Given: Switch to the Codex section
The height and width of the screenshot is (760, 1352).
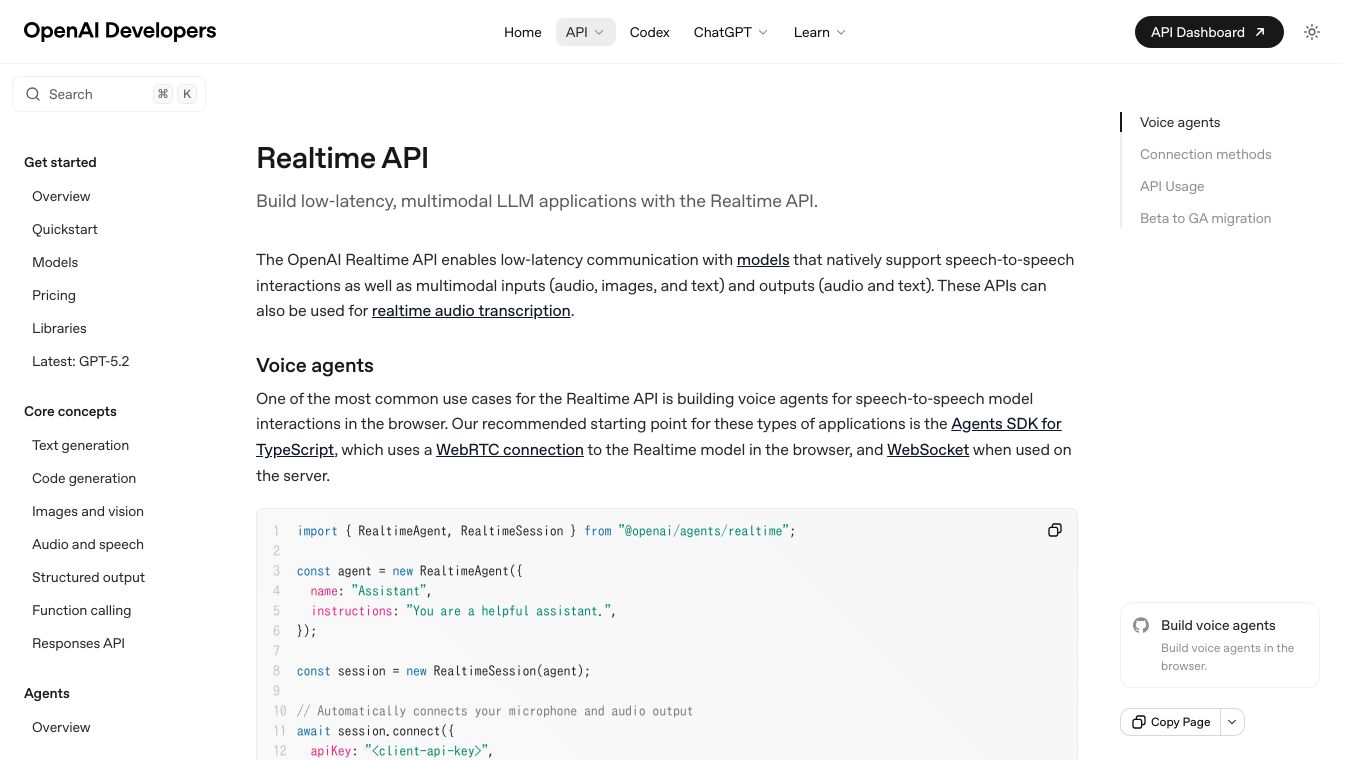Looking at the screenshot, I should pos(649,32).
